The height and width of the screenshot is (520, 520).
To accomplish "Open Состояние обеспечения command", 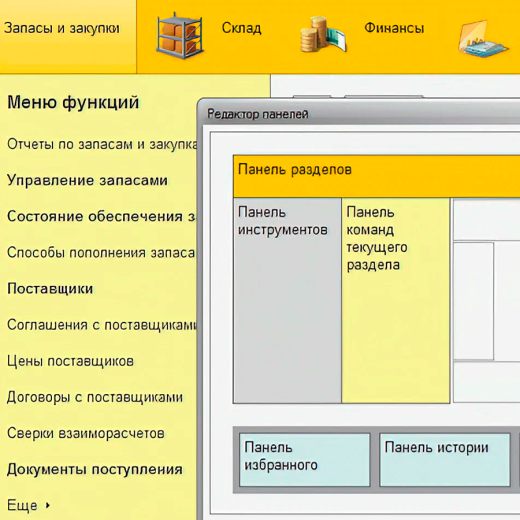I will click(102, 216).
